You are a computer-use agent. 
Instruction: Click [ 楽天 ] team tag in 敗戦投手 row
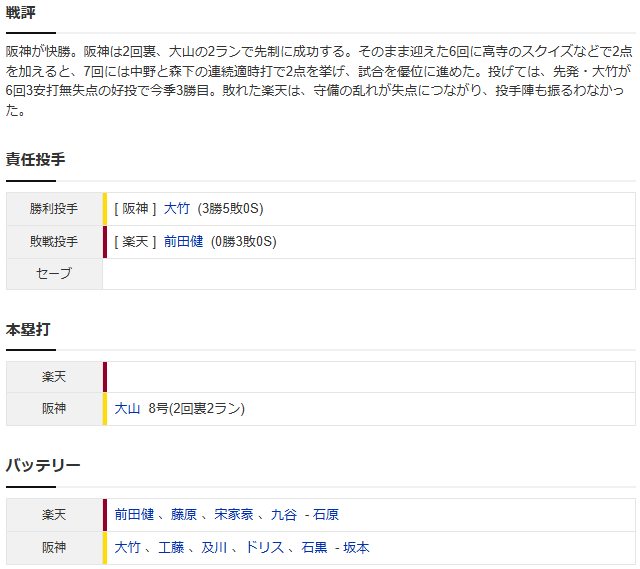coord(135,242)
